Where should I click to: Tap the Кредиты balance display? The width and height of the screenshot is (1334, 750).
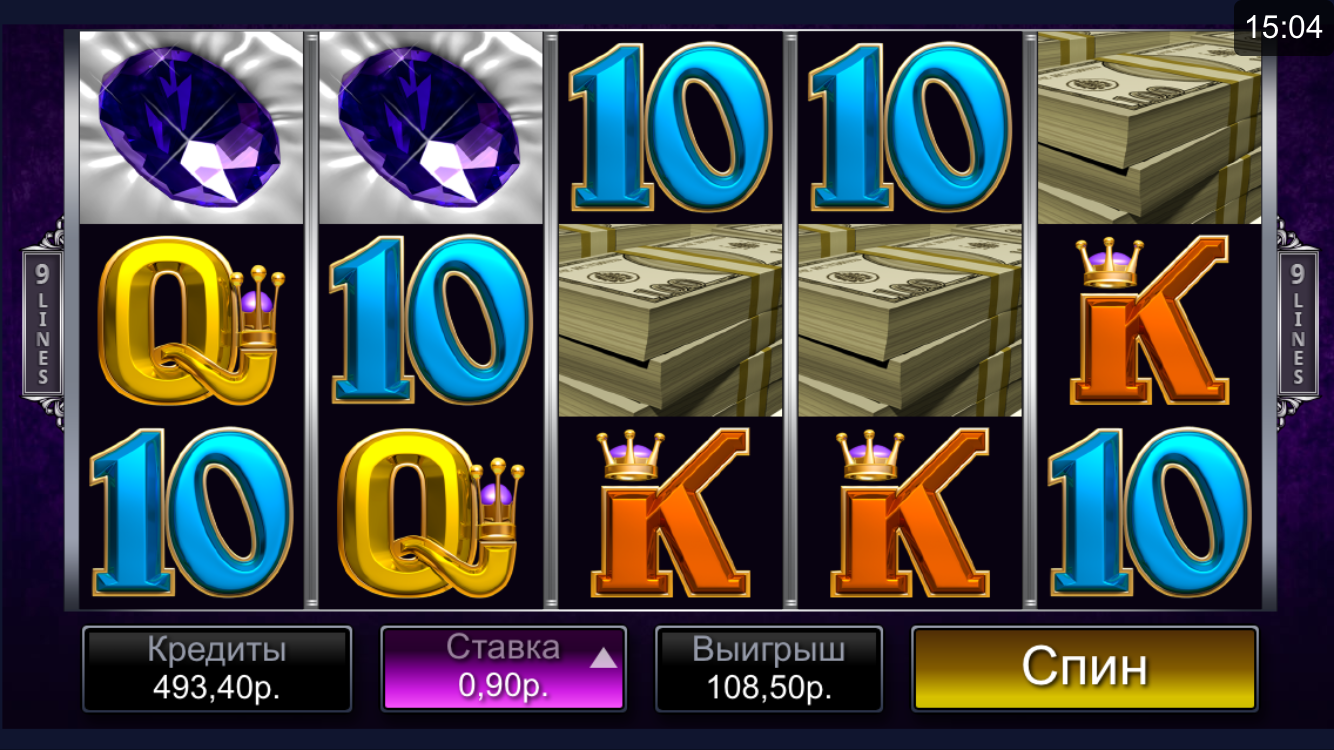click(217, 669)
